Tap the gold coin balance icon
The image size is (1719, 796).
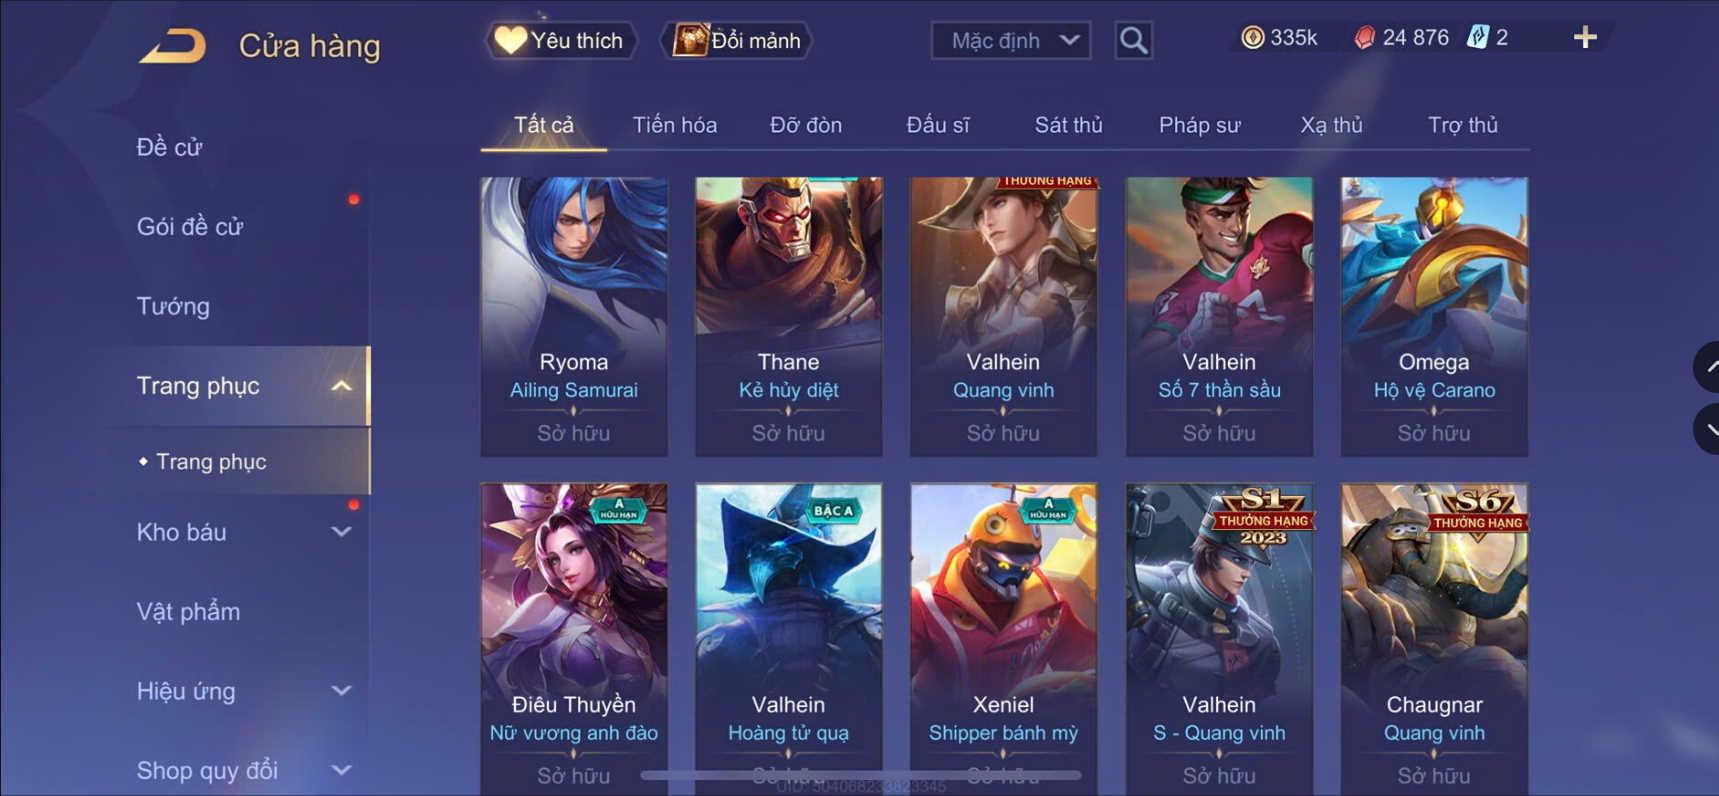pos(1252,38)
